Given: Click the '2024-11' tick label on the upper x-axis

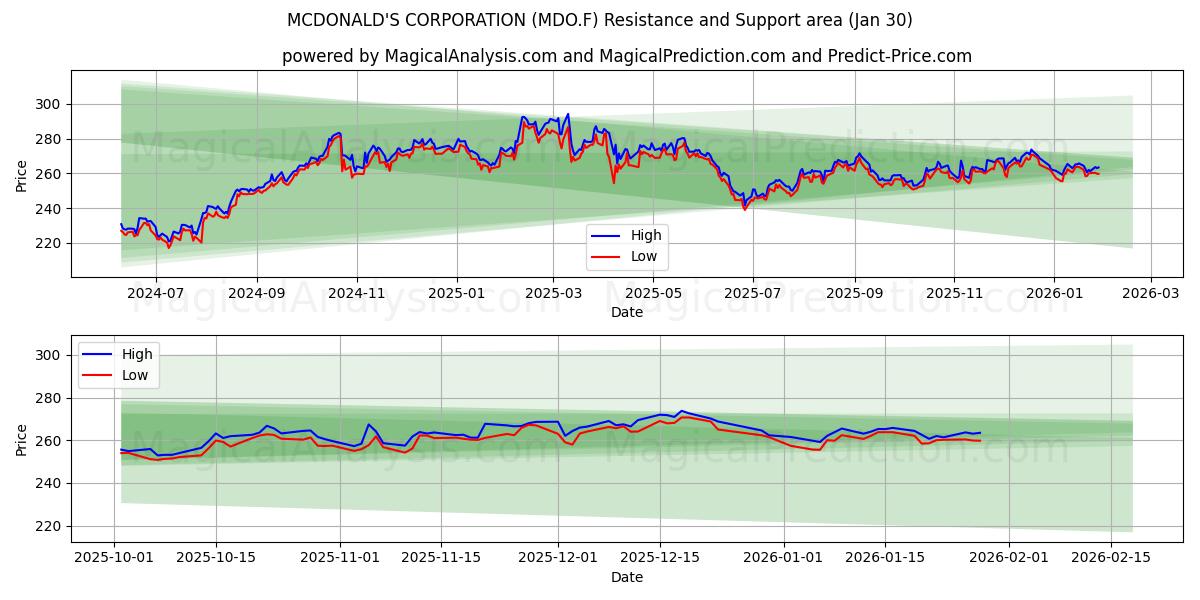Looking at the screenshot, I should click(357, 294).
